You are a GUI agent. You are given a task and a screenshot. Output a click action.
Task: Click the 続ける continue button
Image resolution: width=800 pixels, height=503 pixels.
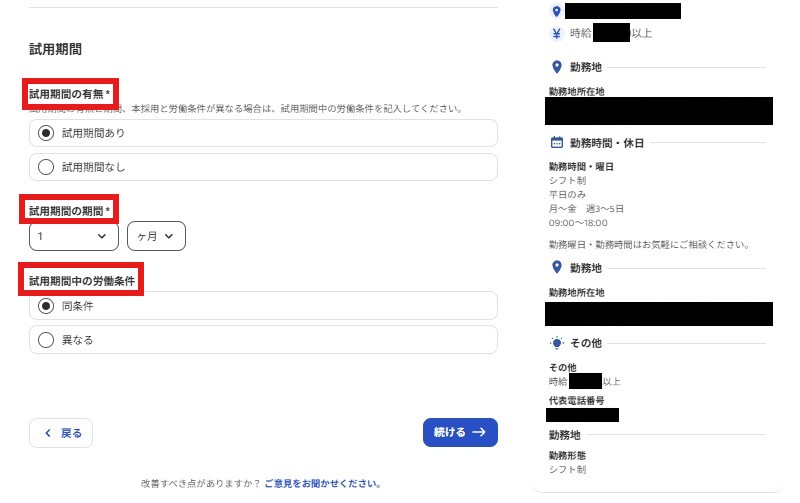click(x=460, y=432)
